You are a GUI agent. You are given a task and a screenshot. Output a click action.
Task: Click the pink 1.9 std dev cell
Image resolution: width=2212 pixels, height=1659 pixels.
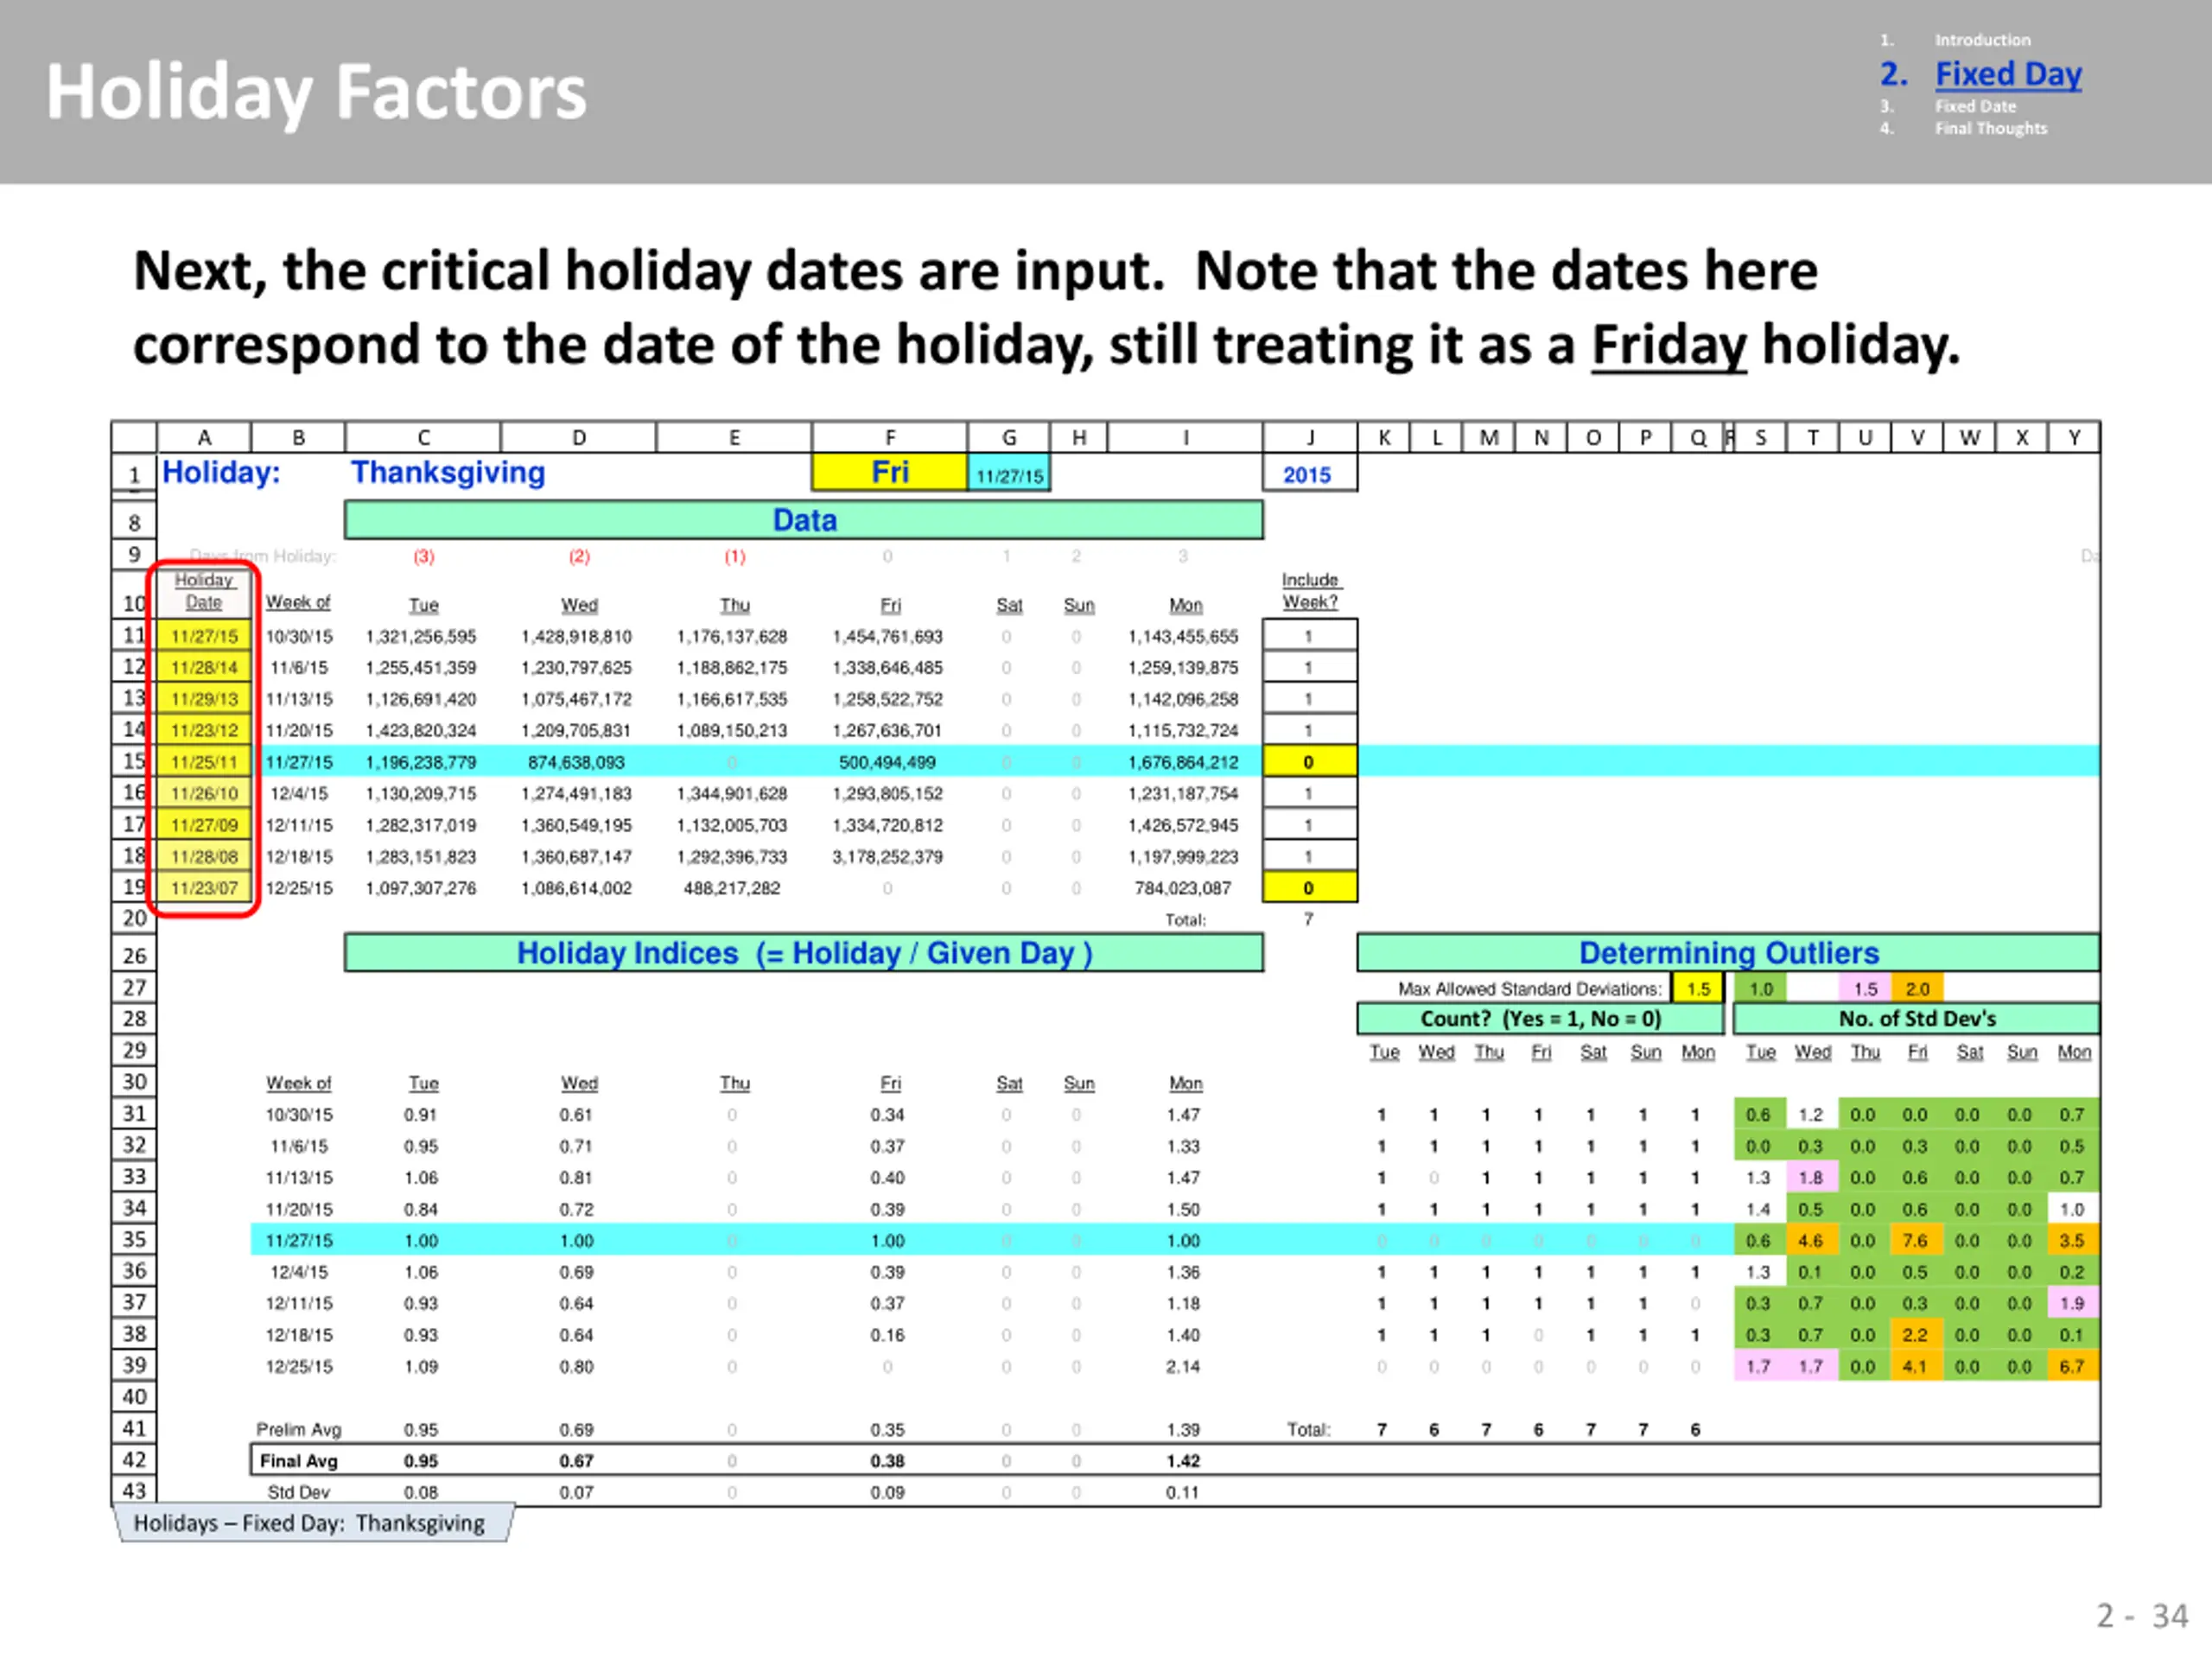2072,1303
